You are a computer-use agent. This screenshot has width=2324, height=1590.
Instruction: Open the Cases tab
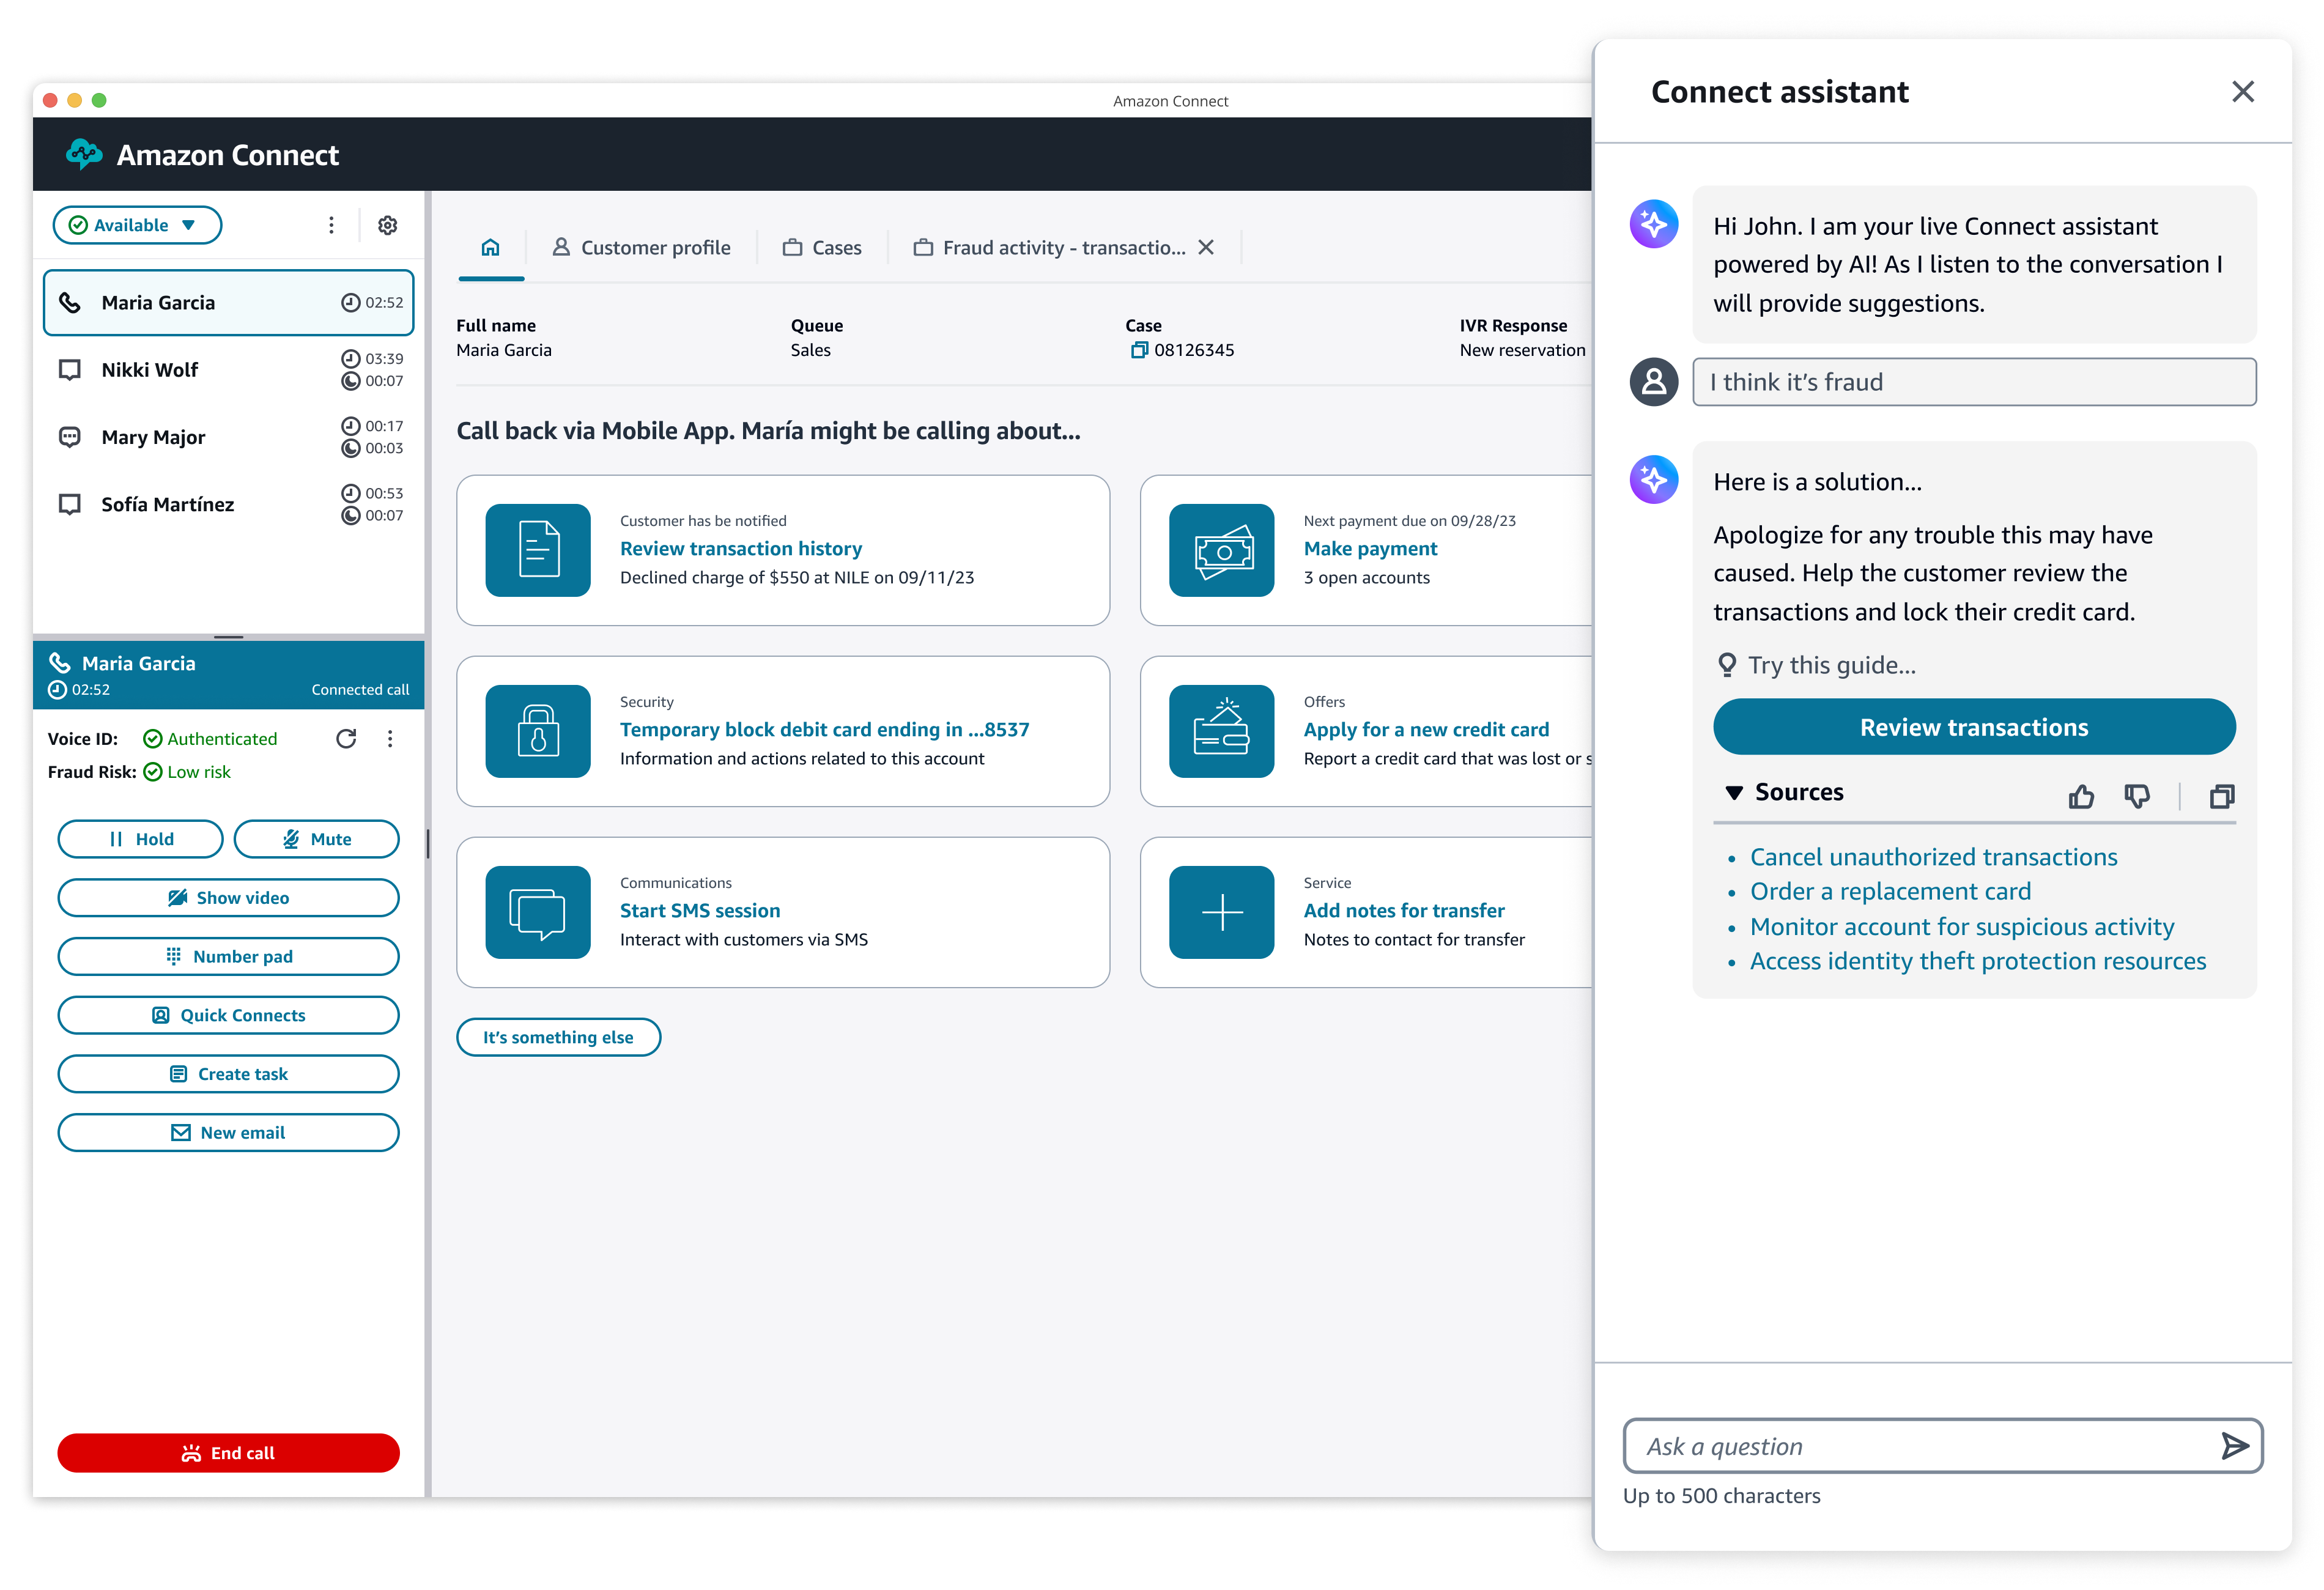[822, 247]
